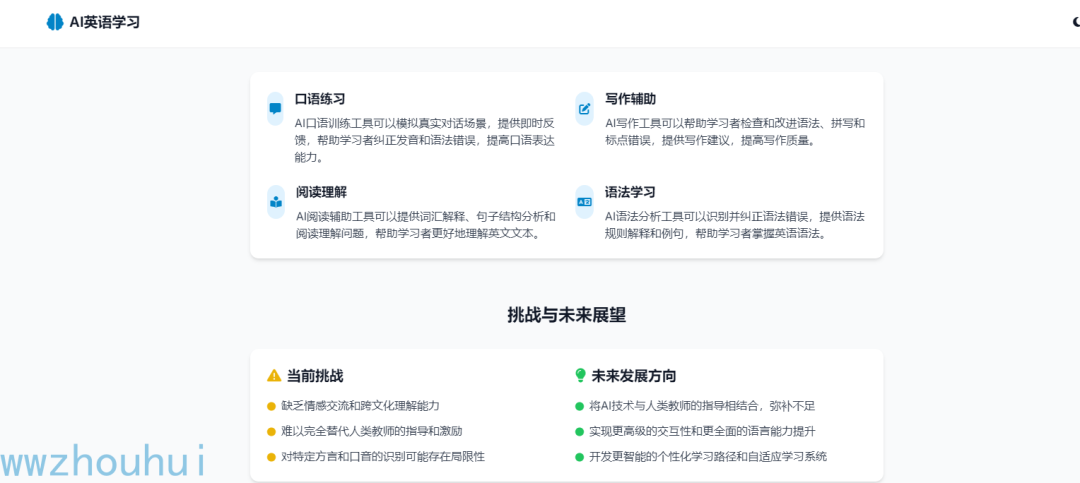Screen dimensions: 1080x483
Task: Select the 写作辅助 heading
Action: click(630, 99)
